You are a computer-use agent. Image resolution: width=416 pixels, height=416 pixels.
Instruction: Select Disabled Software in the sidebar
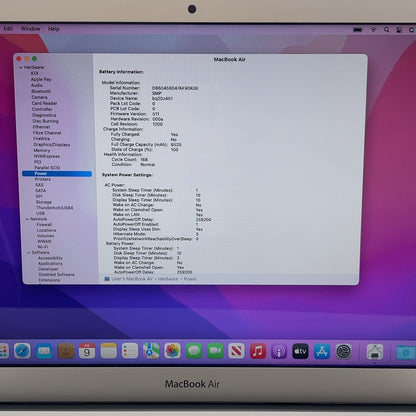click(56, 275)
